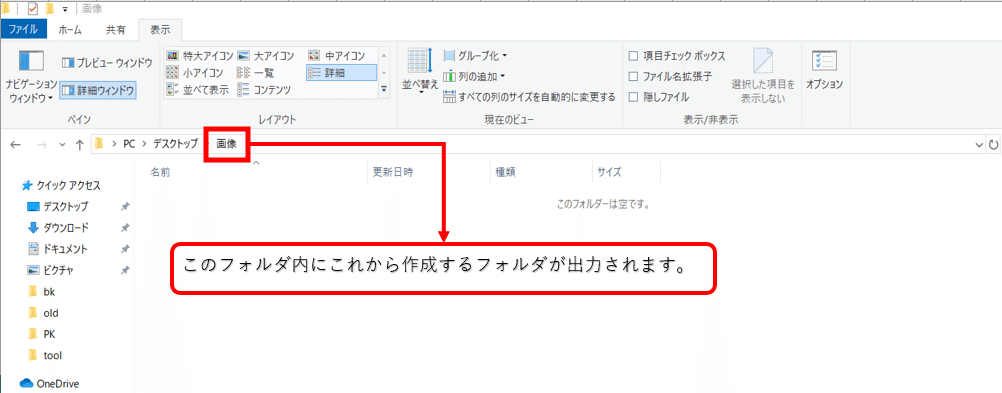Image resolution: width=1002 pixels, height=393 pixels.
Task: Refresh the folder view
Action: point(994,145)
